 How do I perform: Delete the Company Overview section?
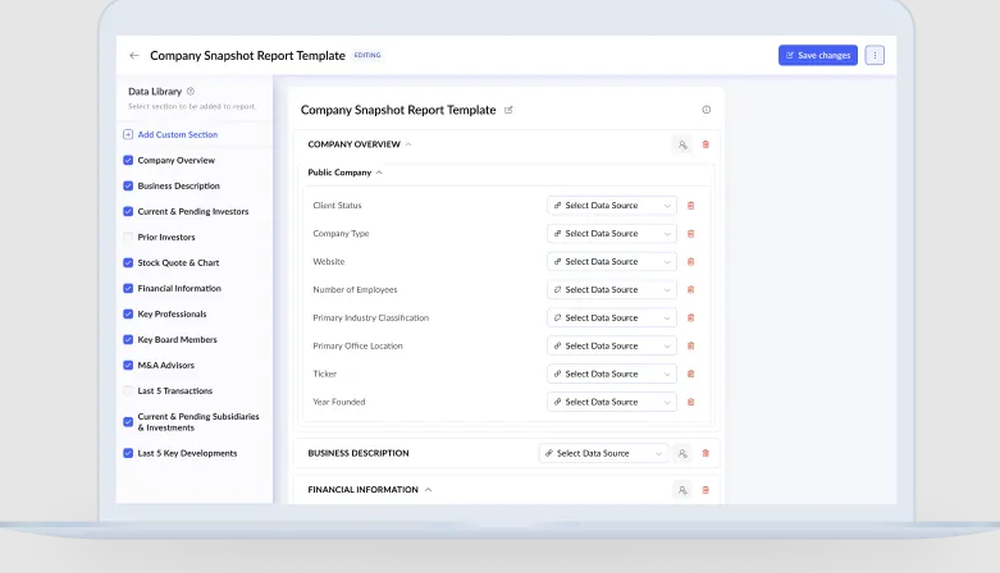[705, 145]
